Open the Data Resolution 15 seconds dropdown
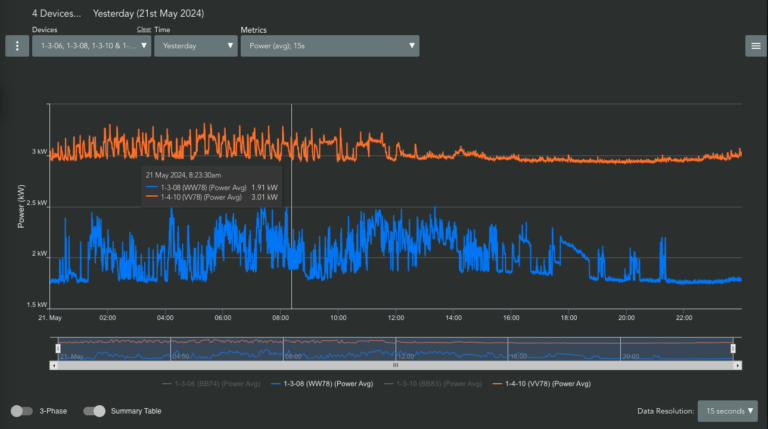This screenshot has width=768, height=429. pos(728,411)
